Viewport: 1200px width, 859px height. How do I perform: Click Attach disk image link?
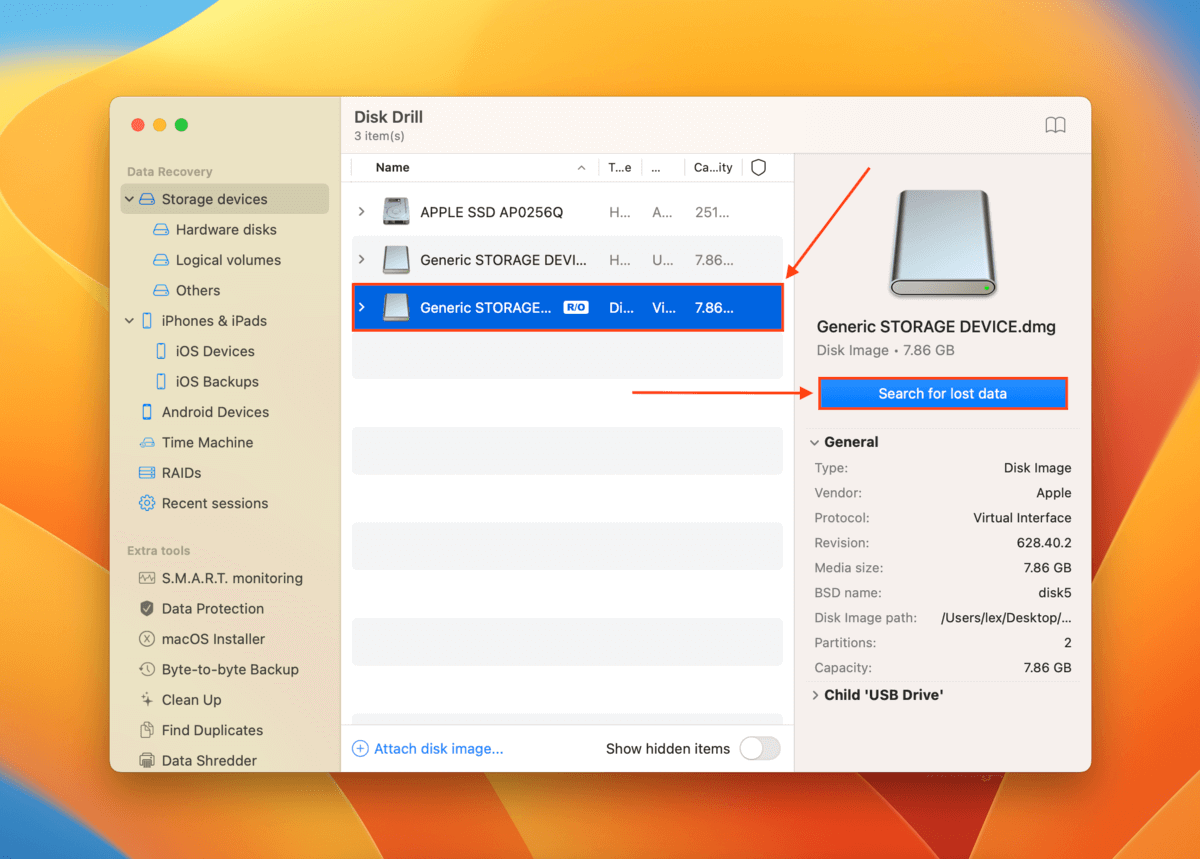[x=438, y=748]
